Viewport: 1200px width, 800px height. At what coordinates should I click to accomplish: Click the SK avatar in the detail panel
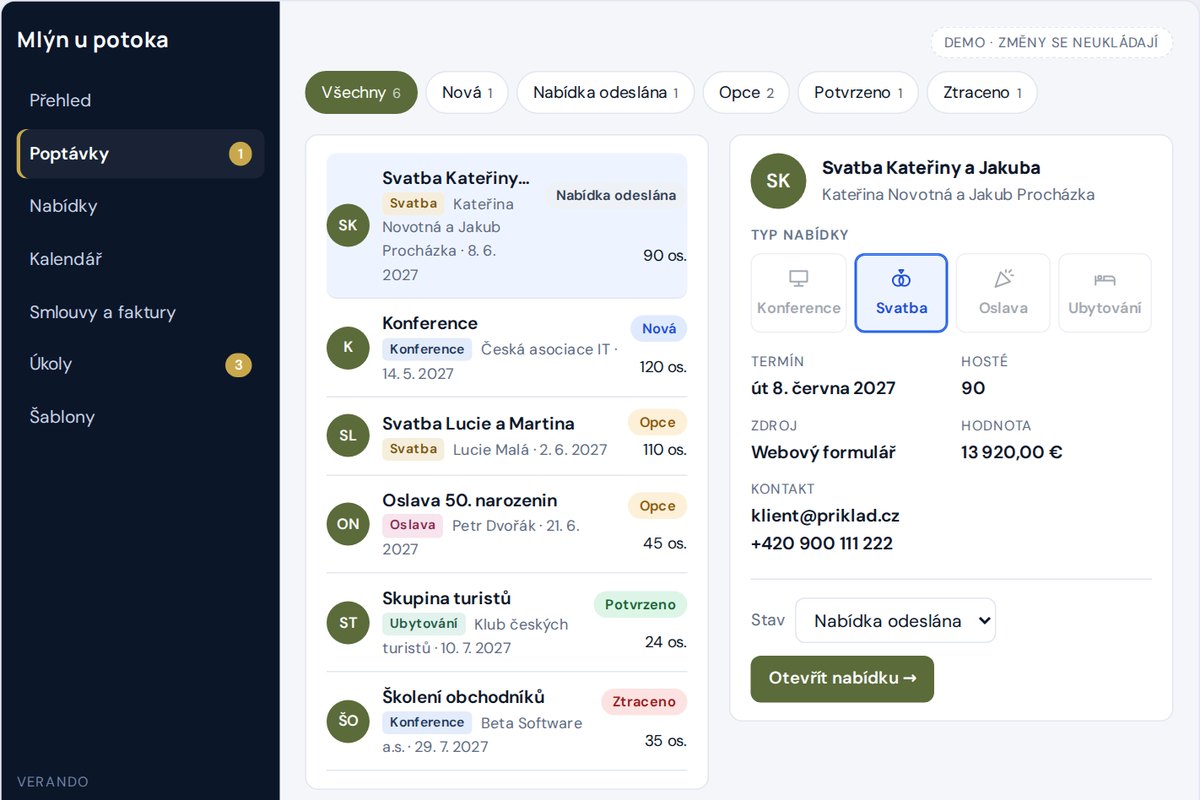(x=778, y=181)
